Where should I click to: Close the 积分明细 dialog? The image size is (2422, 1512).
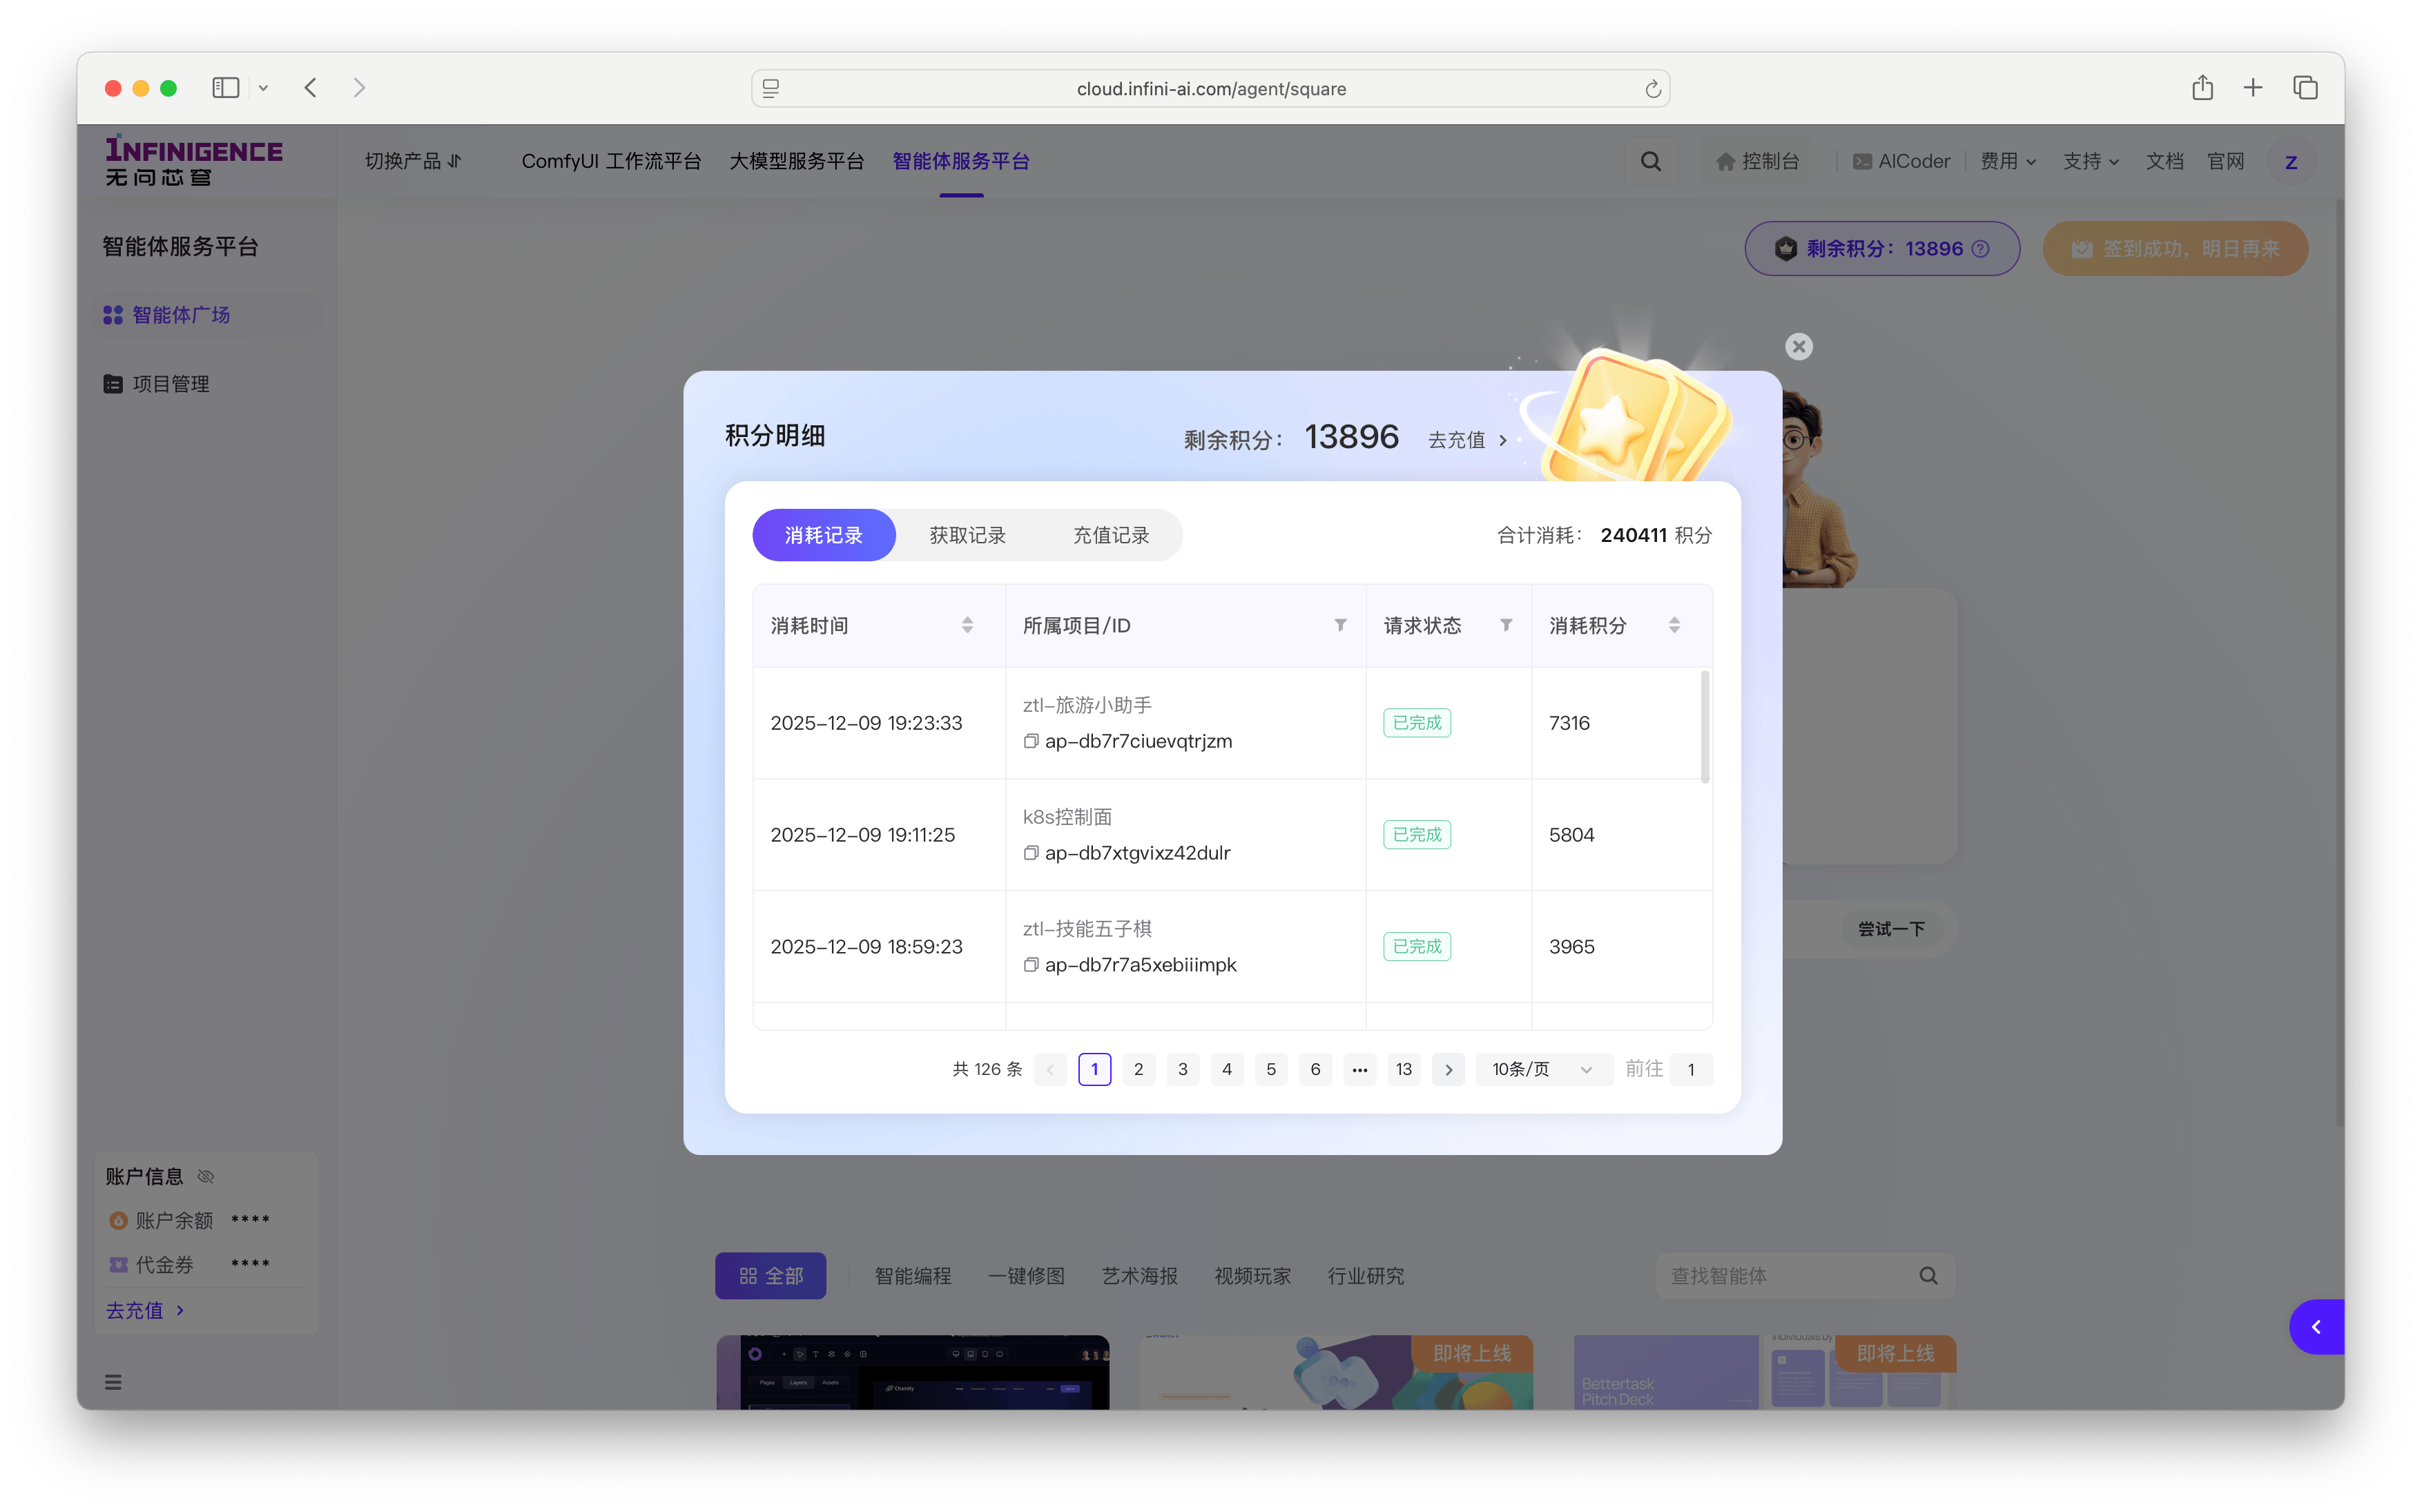tap(1798, 347)
